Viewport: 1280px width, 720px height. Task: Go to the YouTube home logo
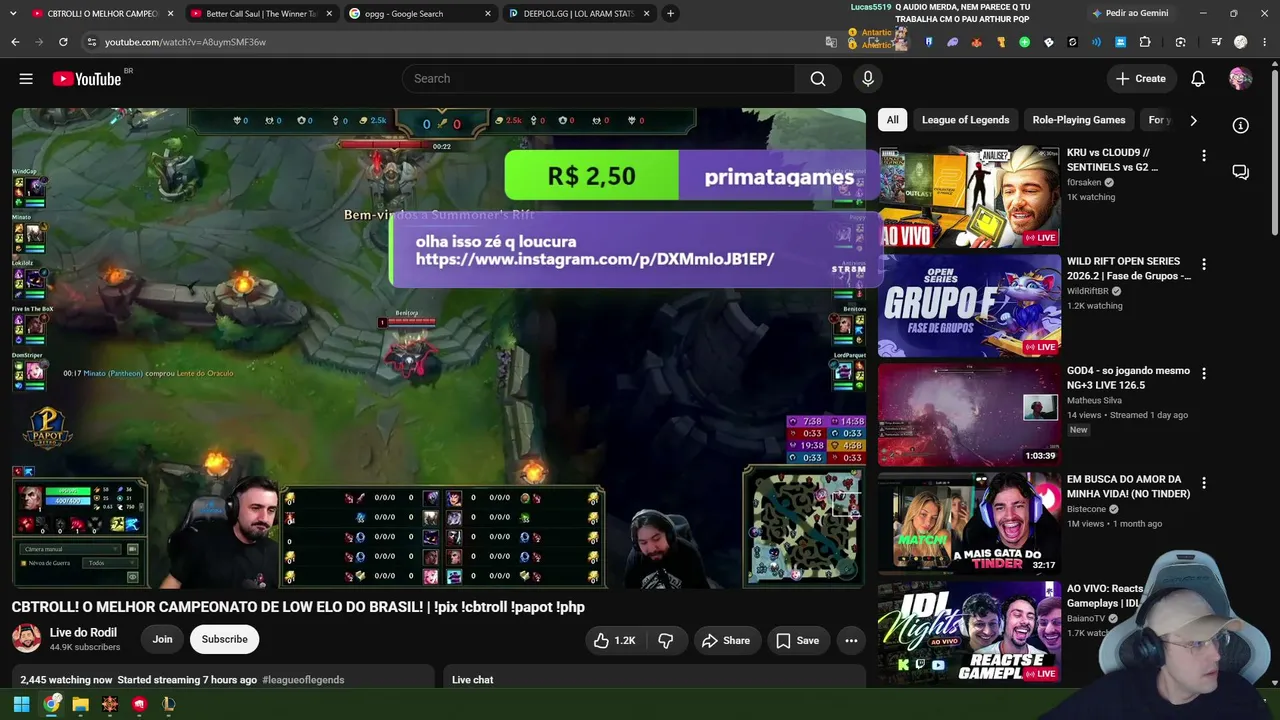pyautogui.click(x=87, y=79)
